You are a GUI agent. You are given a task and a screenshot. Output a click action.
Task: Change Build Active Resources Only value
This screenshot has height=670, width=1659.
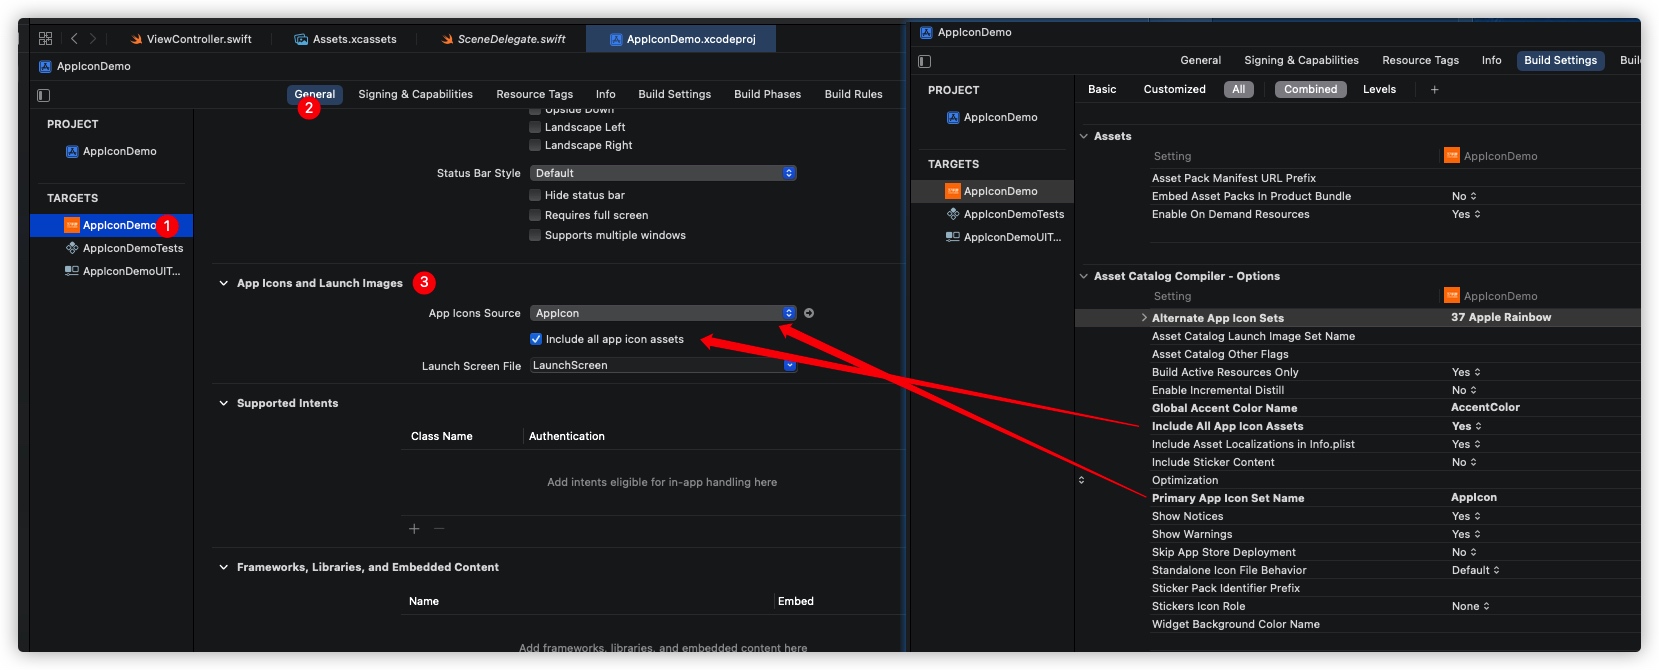(x=1467, y=372)
